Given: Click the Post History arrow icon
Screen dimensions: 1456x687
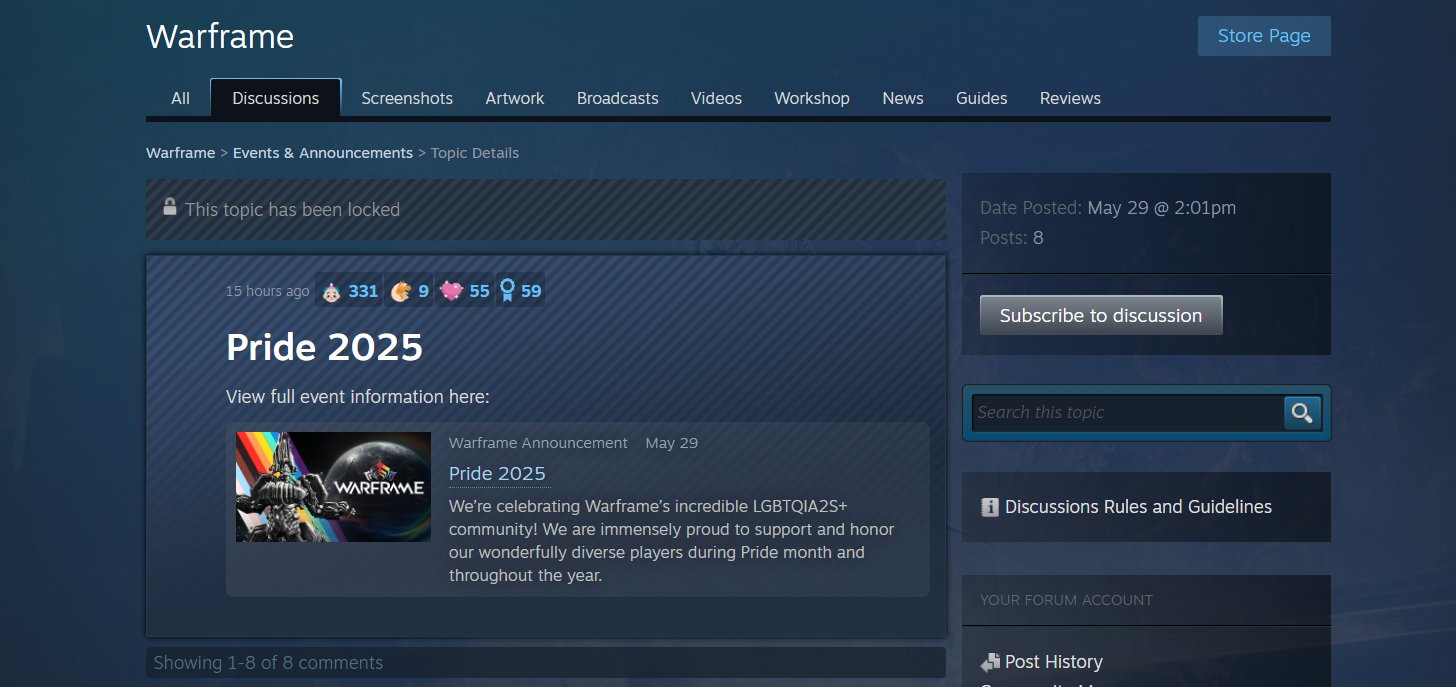Looking at the screenshot, I should coord(990,662).
